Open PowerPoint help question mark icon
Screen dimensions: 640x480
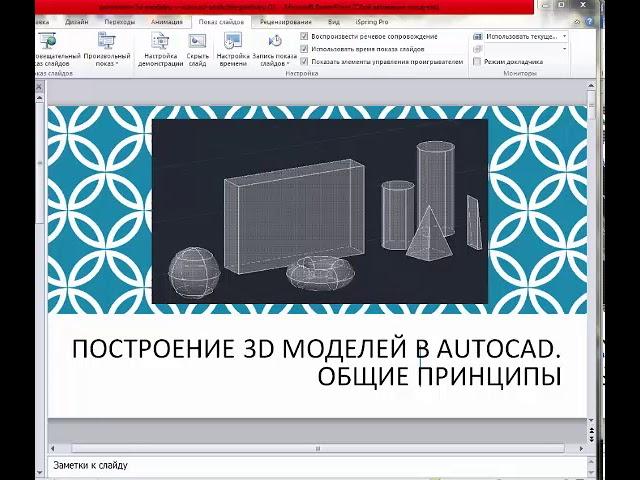pos(590,22)
